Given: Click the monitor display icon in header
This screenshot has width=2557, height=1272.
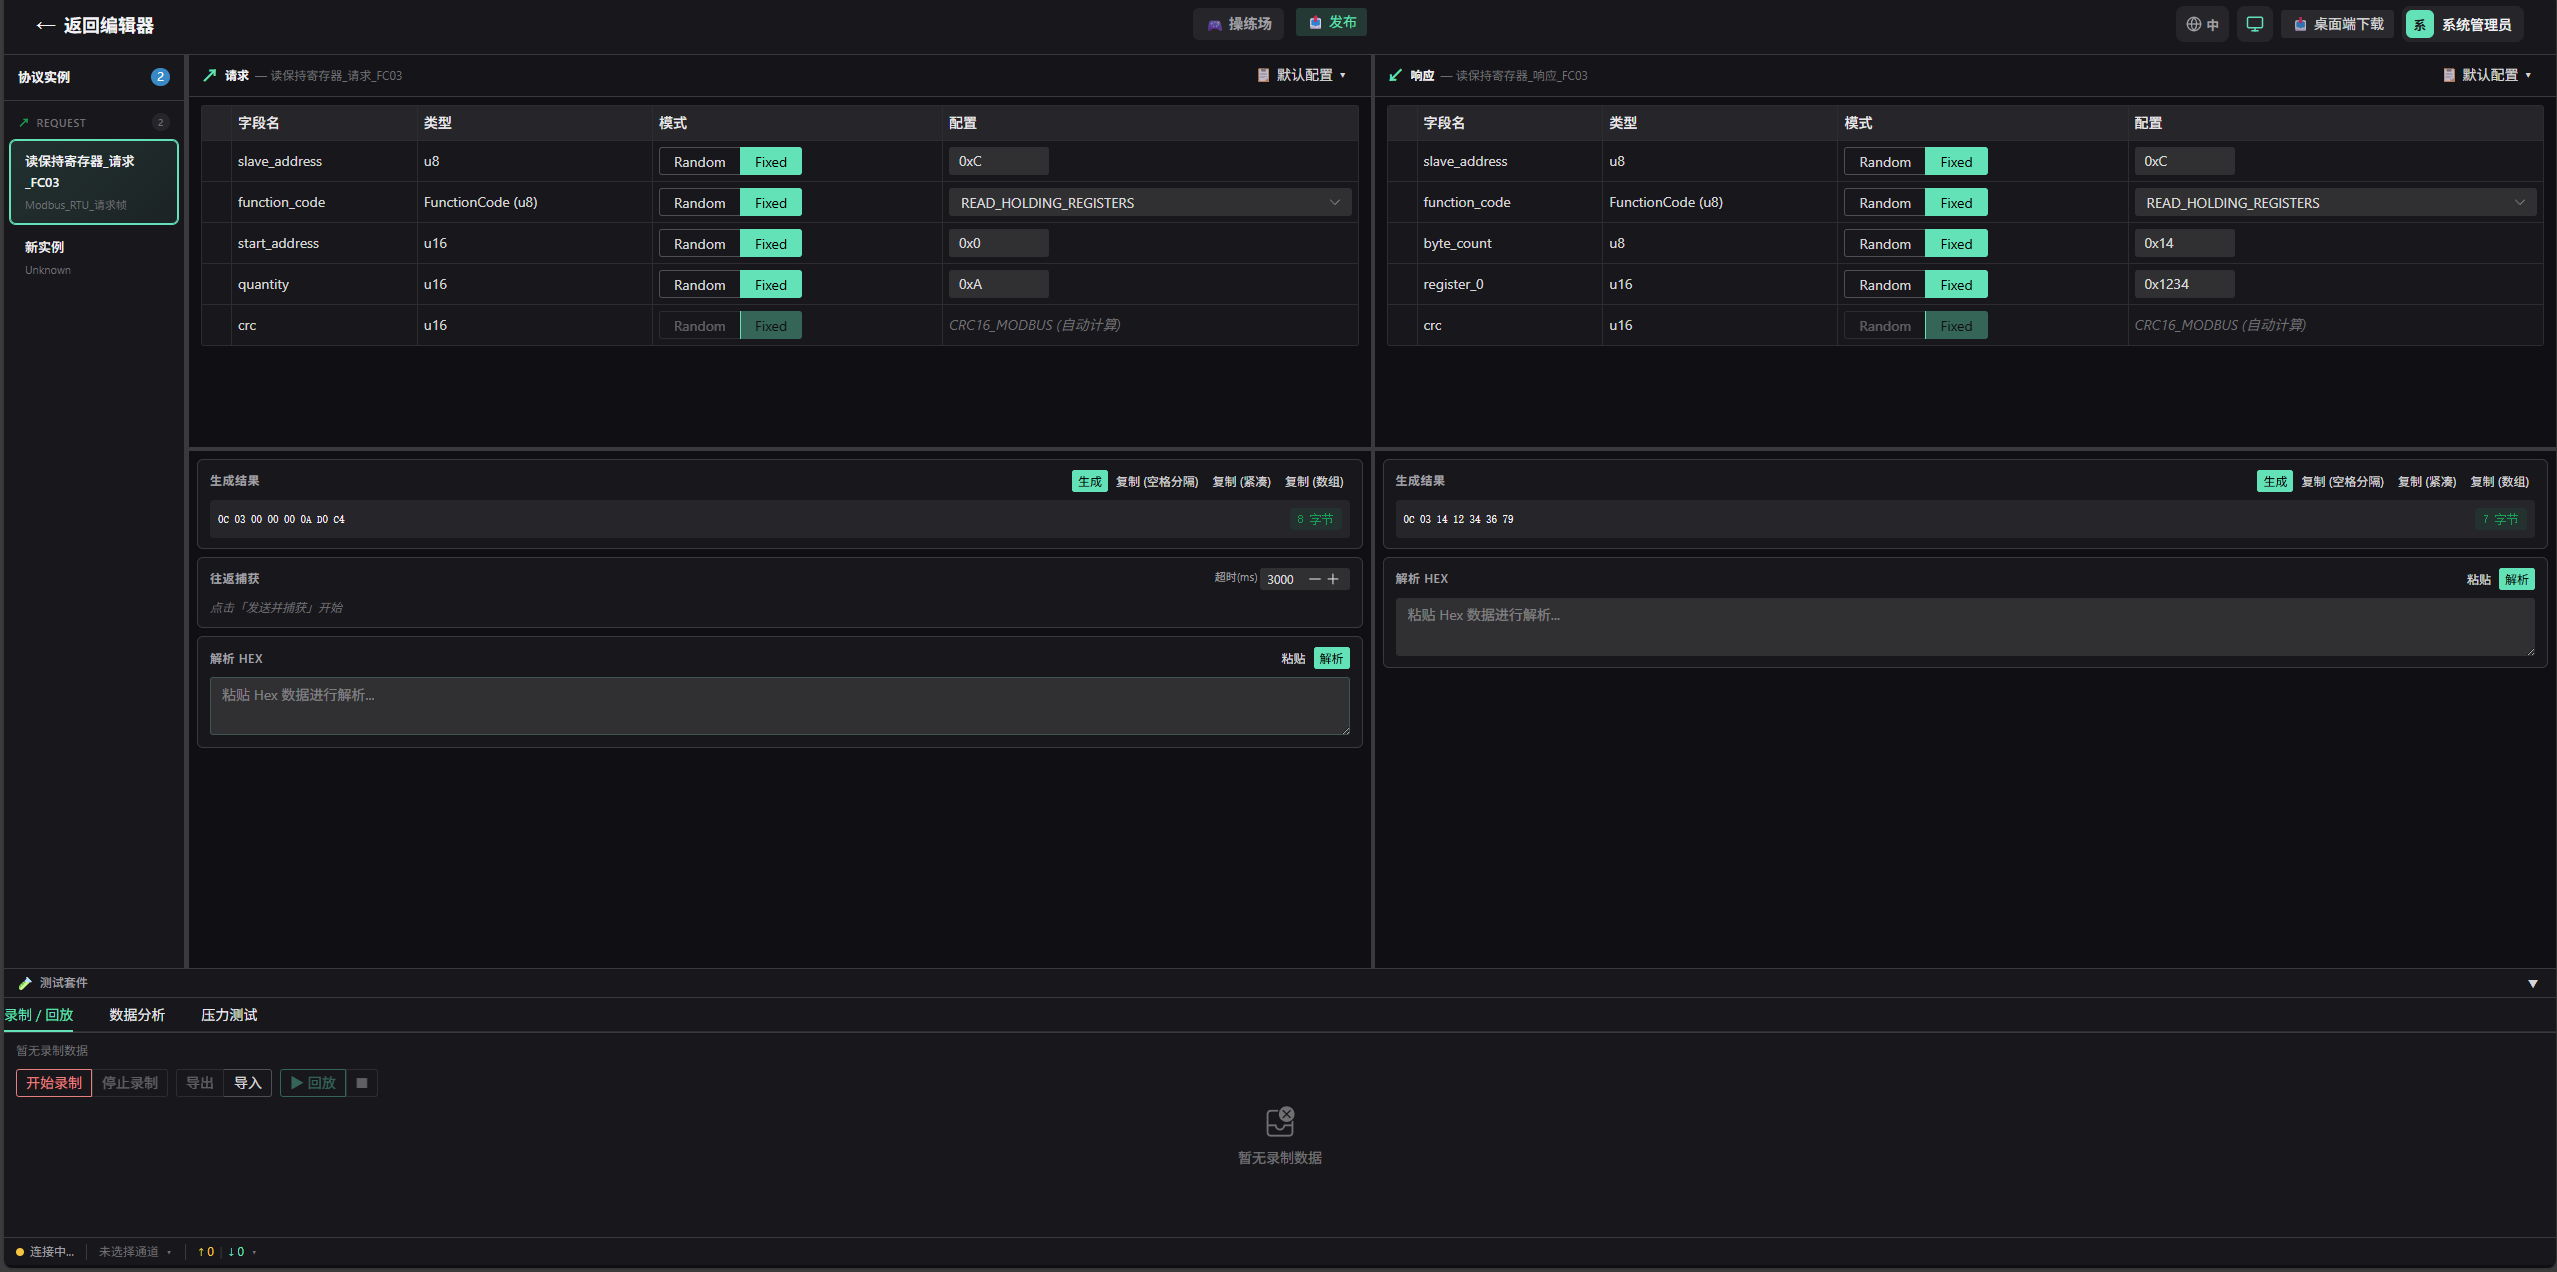Looking at the screenshot, I should pos(2254,24).
